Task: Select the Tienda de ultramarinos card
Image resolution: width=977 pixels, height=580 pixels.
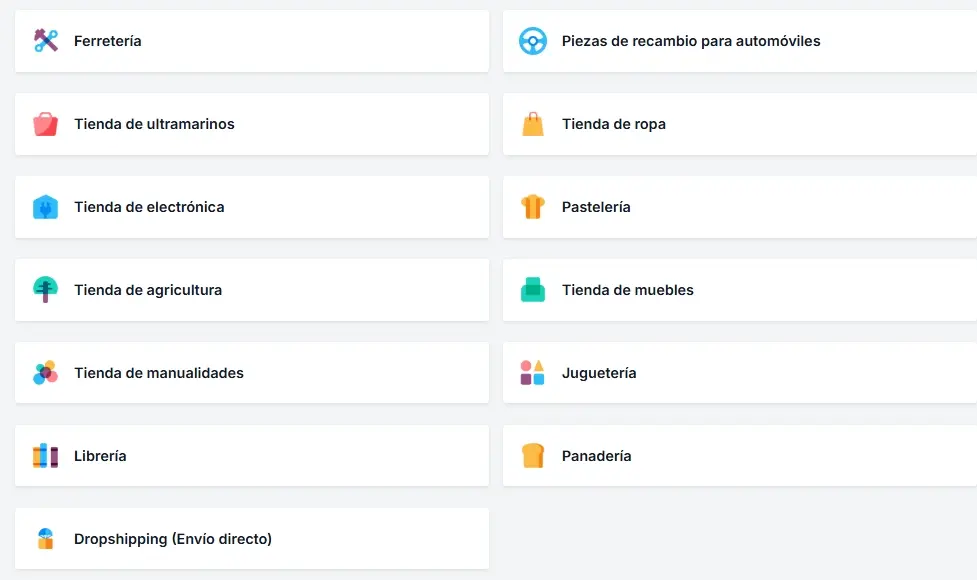Action: tap(252, 124)
